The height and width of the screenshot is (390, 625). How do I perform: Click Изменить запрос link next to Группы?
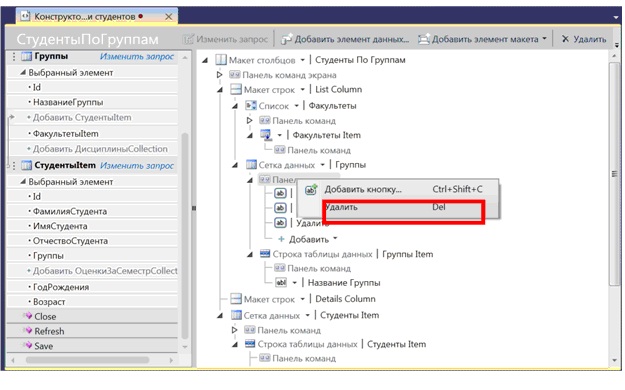pyautogui.click(x=137, y=57)
